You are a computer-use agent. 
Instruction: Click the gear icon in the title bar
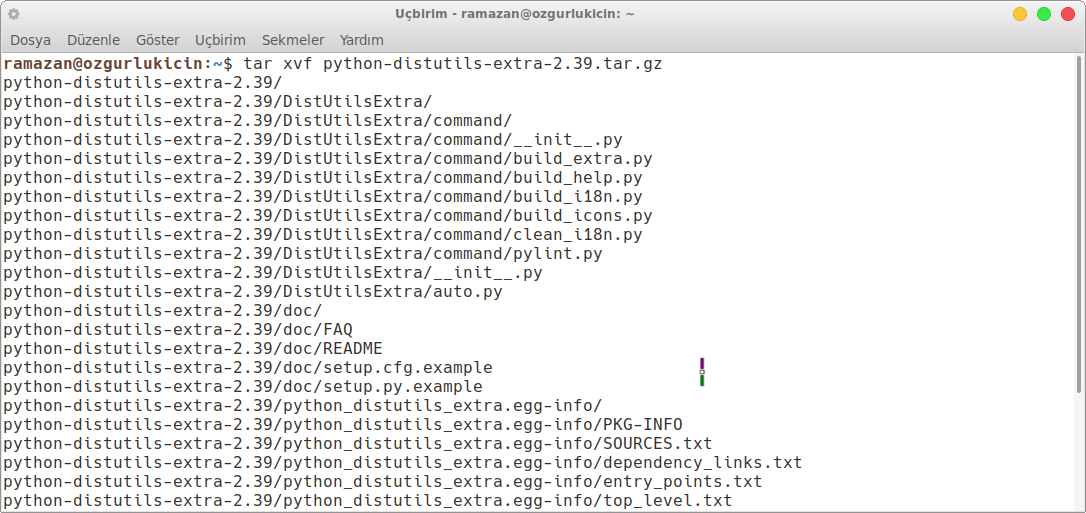point(14,14)
